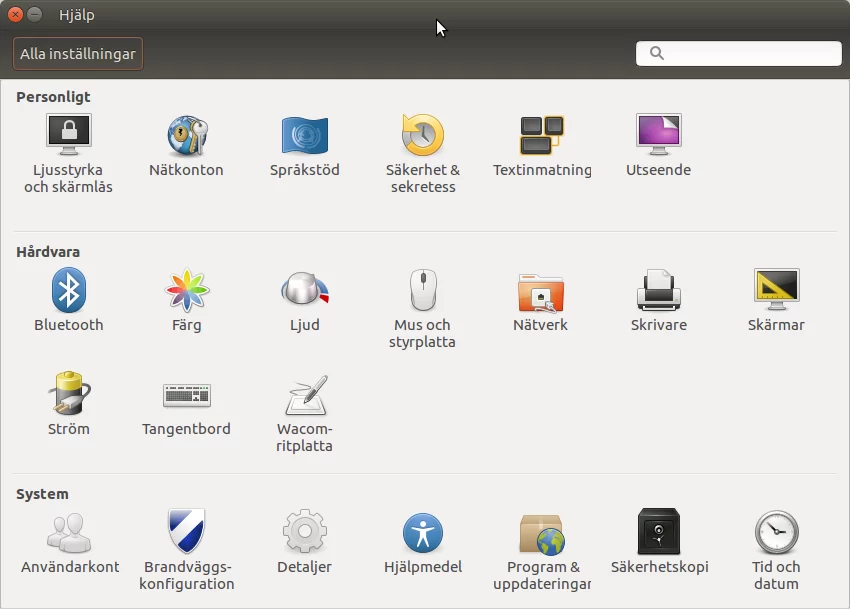The height and width of the screenshot is (609, 850).
Task: Click the Alla inställningar button
Action: click(x=78, y=54)
